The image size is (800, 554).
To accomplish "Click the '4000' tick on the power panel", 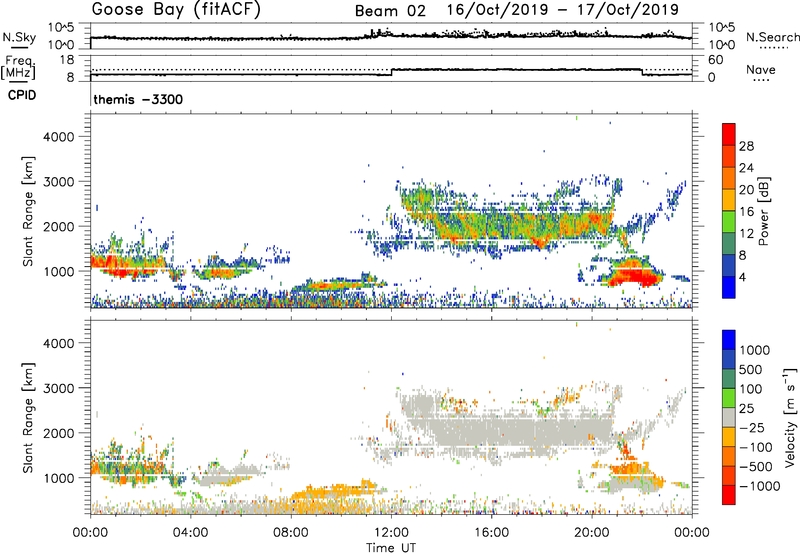I will (59, 137).
